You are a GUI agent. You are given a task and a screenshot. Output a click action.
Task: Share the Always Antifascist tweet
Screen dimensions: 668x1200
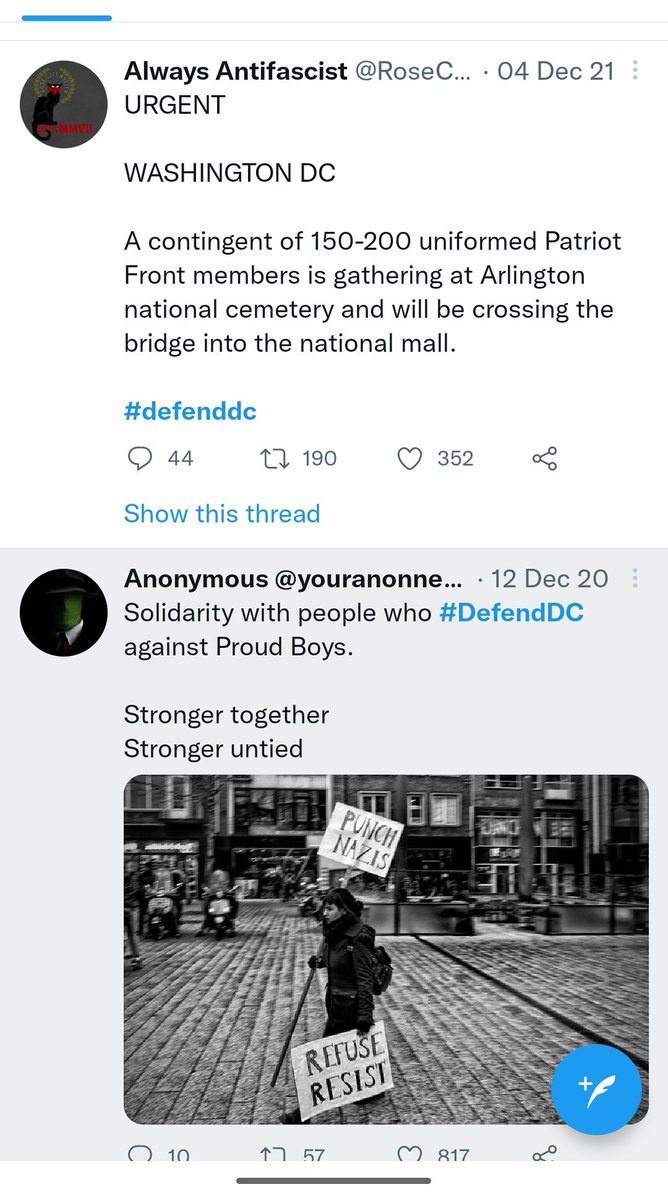544,459
